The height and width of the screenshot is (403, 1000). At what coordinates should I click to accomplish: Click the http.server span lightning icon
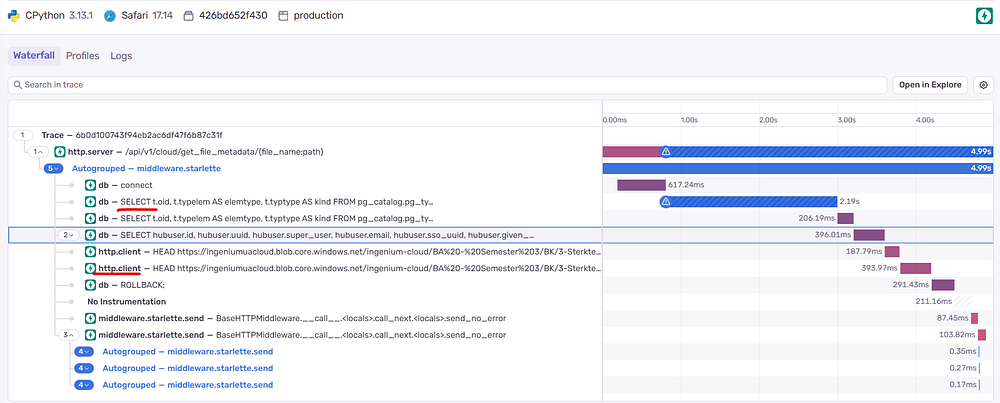coord(60,152)
